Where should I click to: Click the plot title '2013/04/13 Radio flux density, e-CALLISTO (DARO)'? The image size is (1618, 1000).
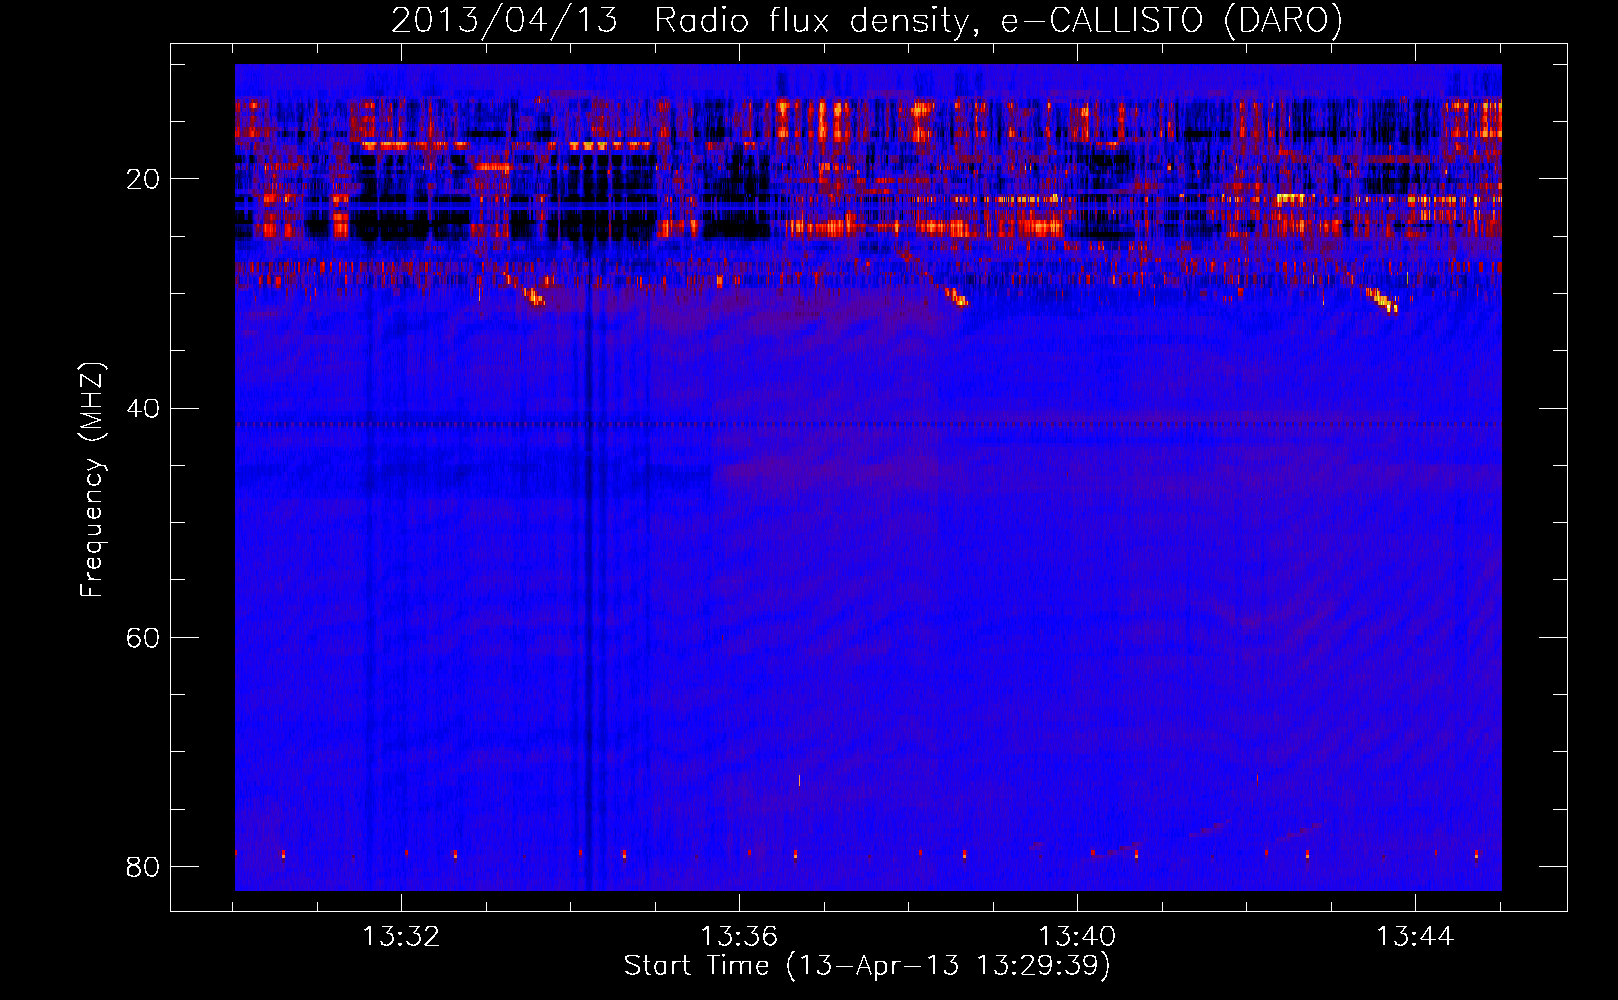867,20
